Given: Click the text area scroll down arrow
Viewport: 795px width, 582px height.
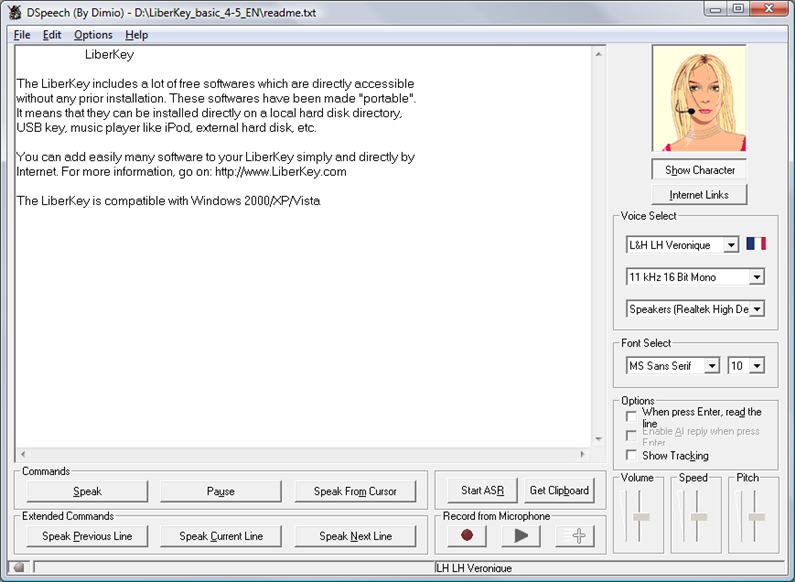Looking at the screenshot, I should pyautogui.click(x=598, y=439).
